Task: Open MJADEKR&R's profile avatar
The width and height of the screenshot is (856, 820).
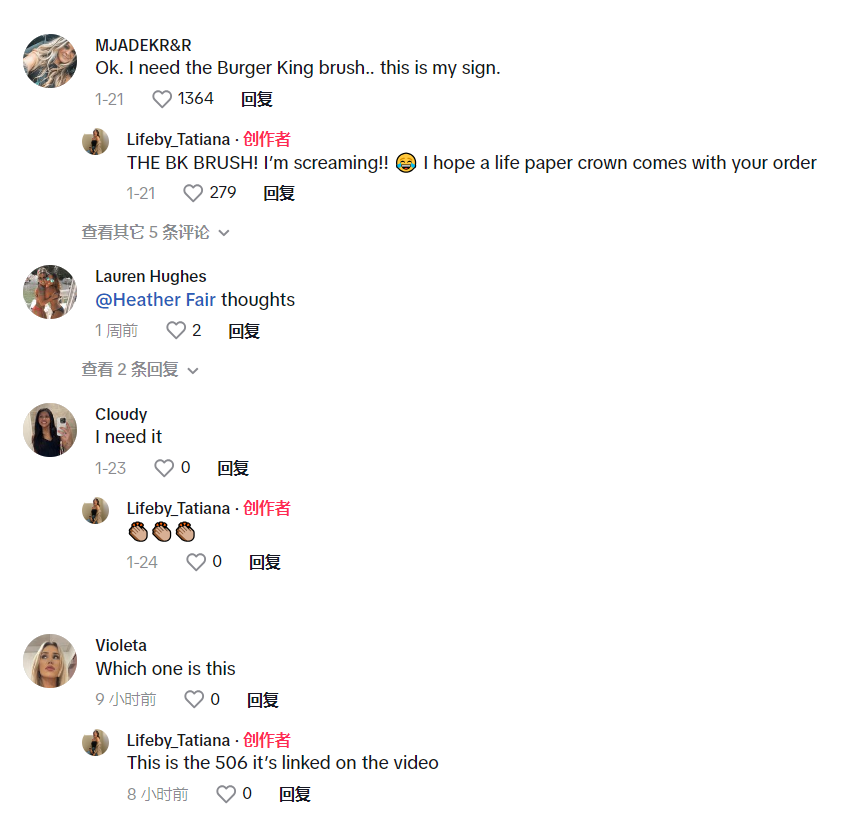Action: 50,61
